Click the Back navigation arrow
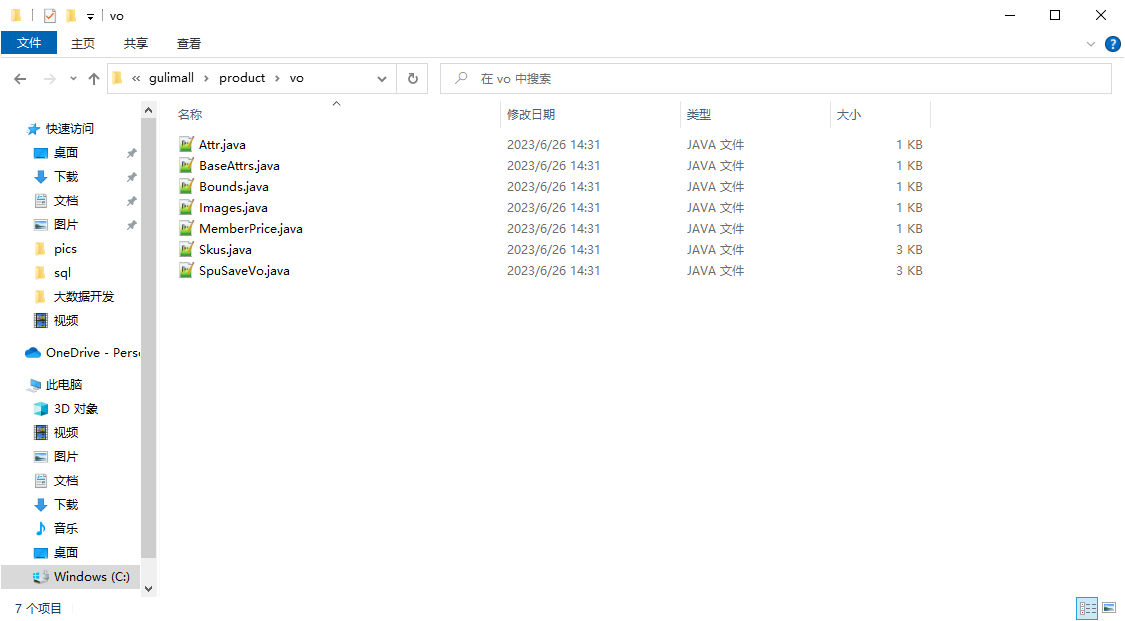Screen dimensions: 1125x621 coord(20,78)
